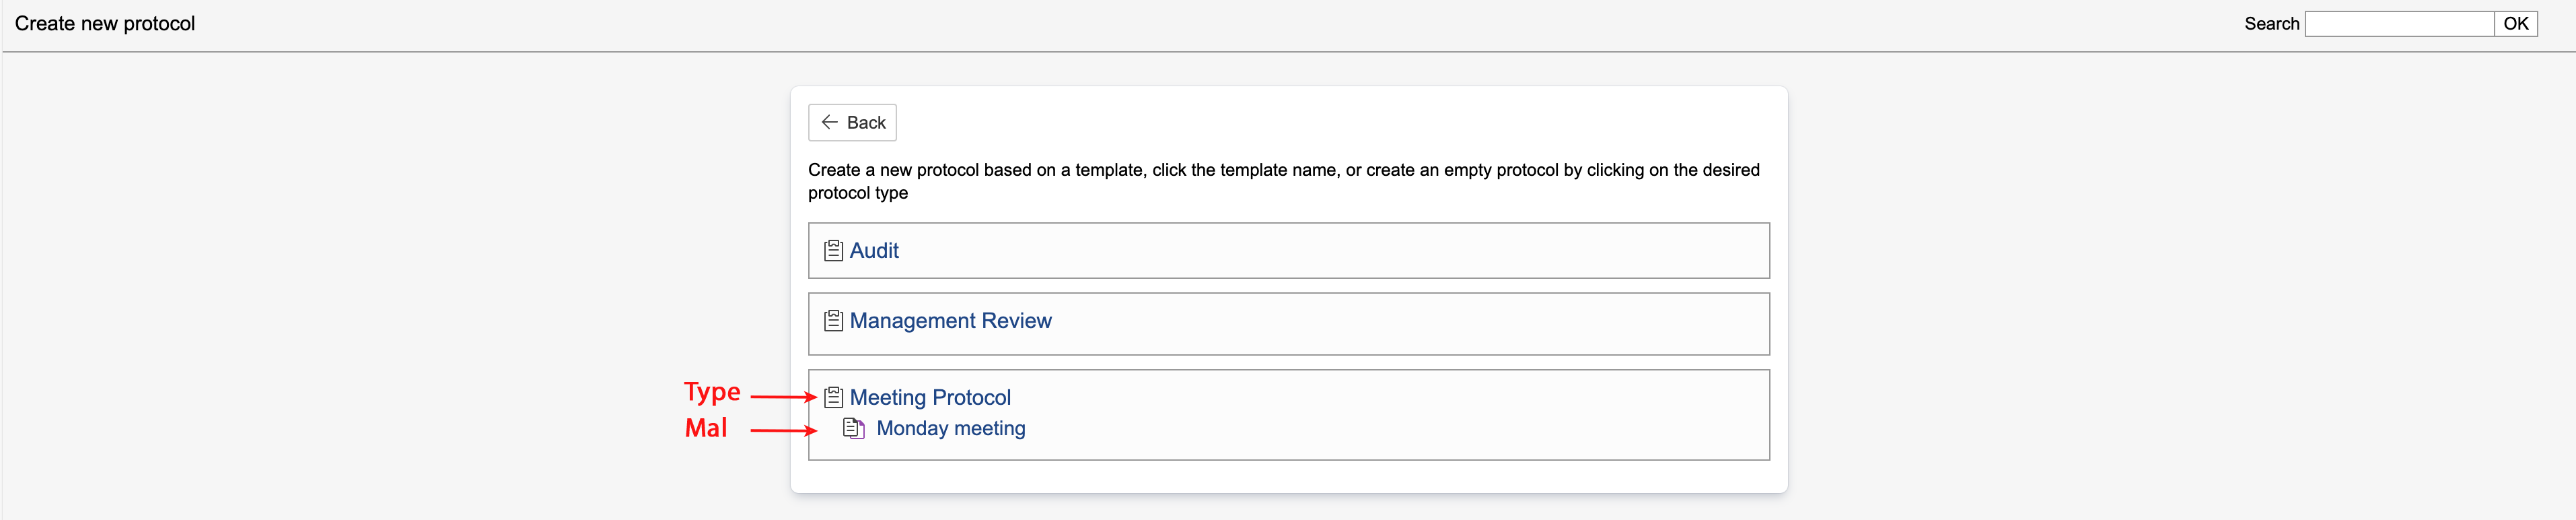The width and height of the screenshot is (2576, 520).
Task: Choose the Meeting Protocol type link
Action: point(930,398)
